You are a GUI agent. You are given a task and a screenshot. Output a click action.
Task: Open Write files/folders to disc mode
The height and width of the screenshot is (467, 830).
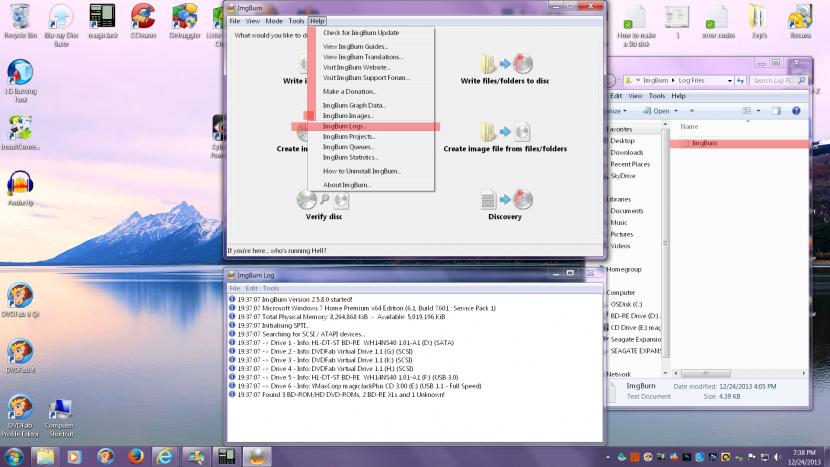coord(504,69)
